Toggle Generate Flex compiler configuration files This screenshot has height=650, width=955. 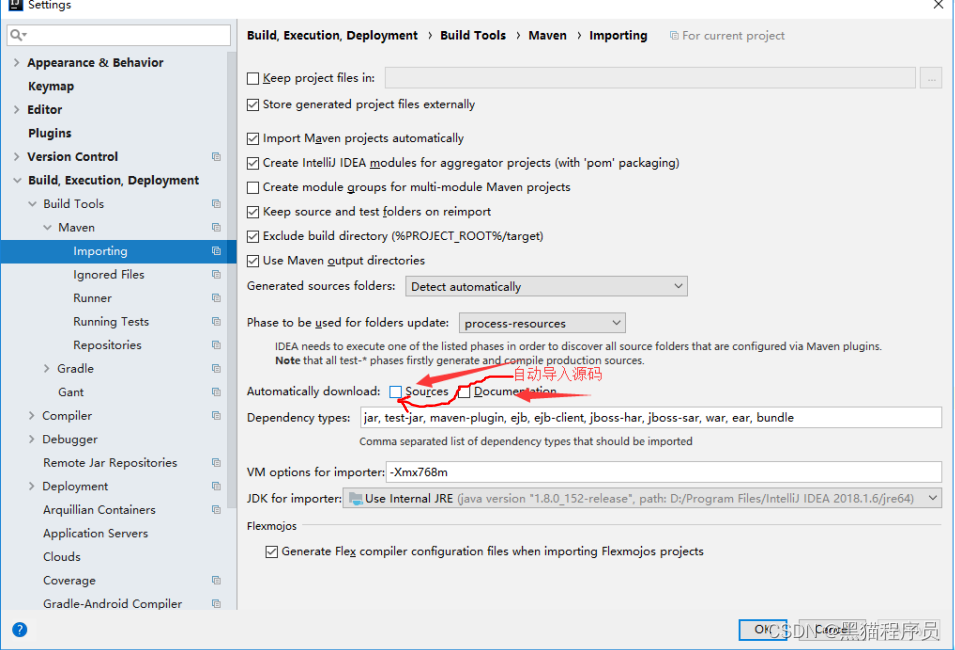pos(272,551)
